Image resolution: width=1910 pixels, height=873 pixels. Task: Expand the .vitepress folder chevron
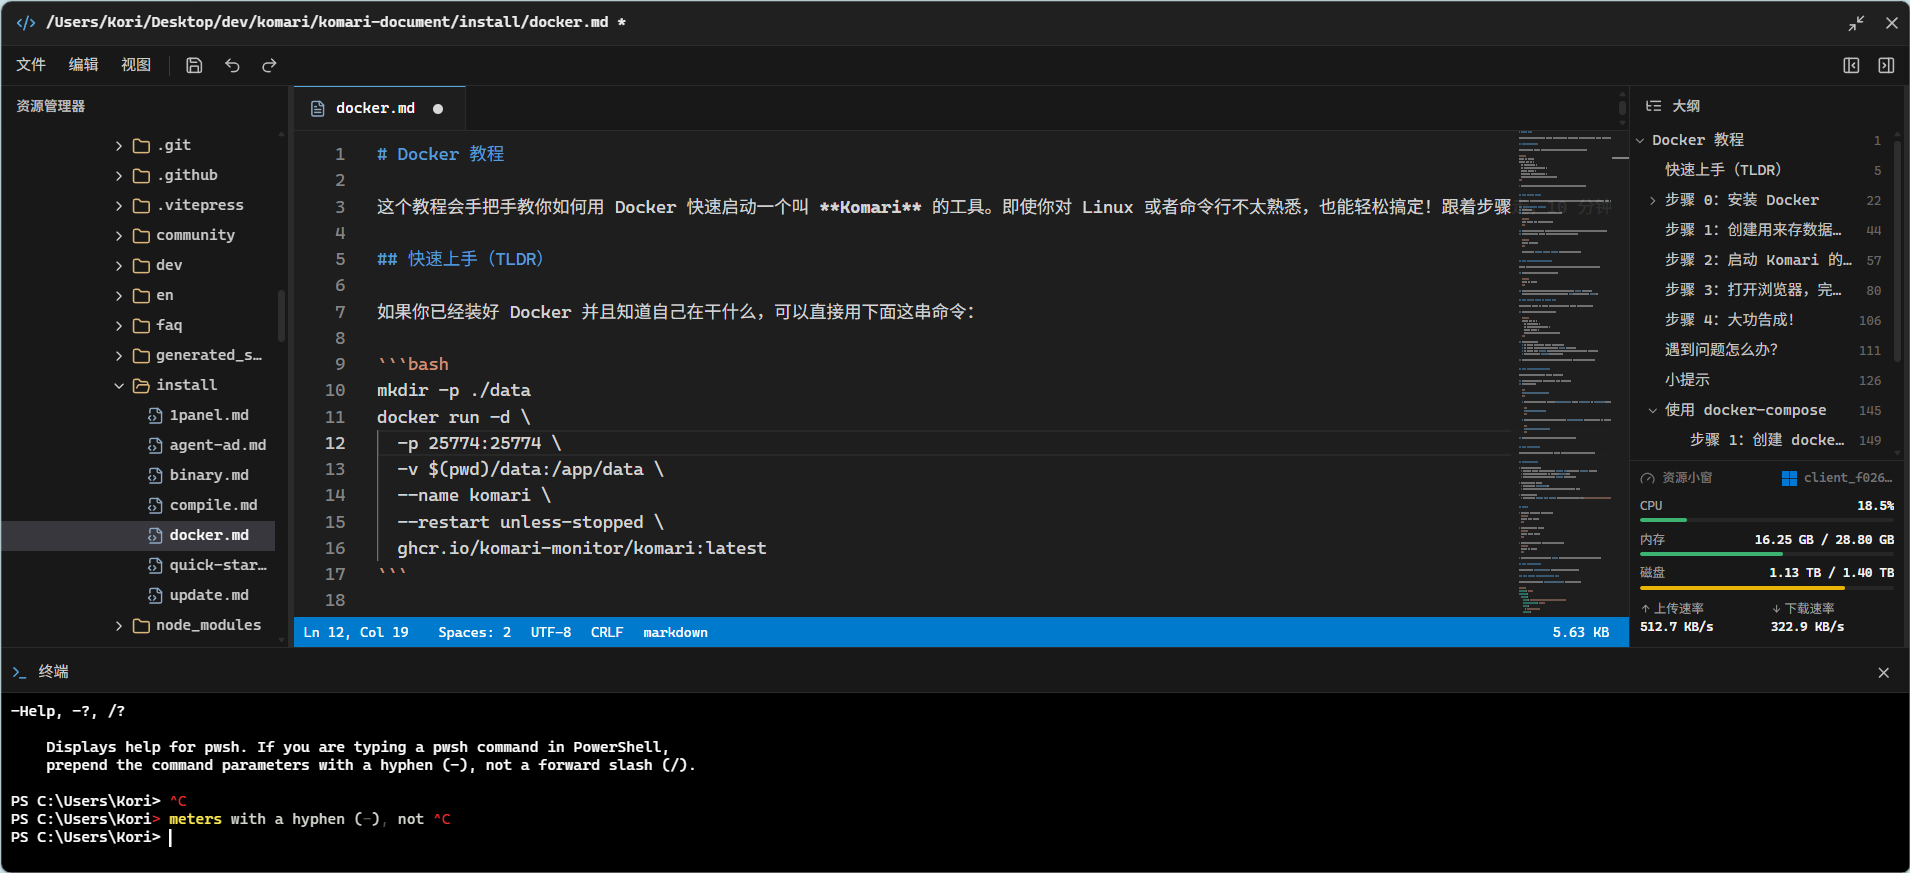(119, 206)
